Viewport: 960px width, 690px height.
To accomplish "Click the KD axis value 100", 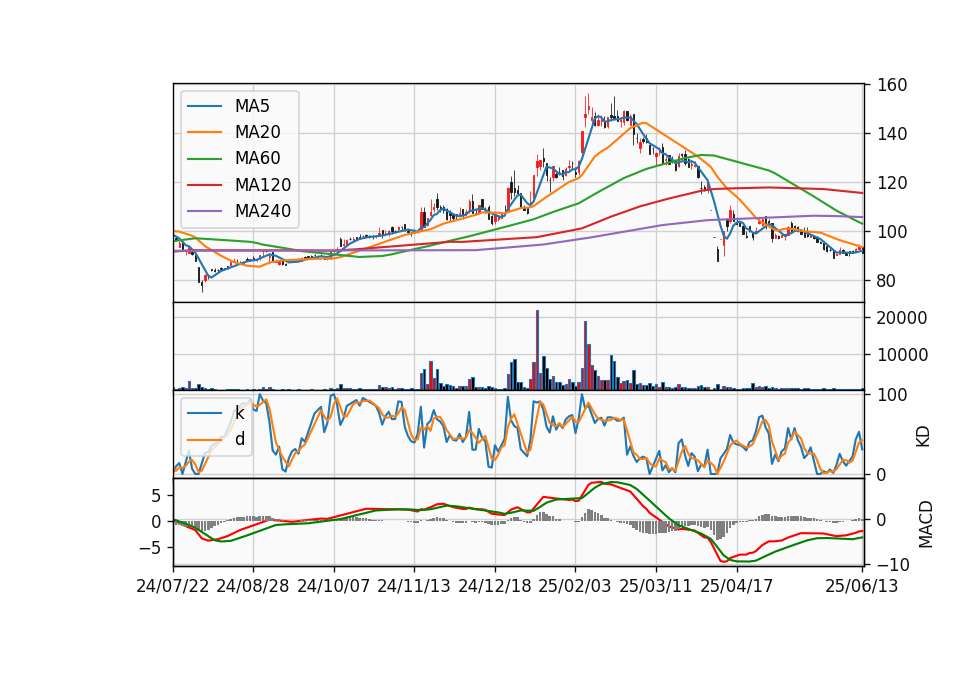I will [x=892, y=395].
